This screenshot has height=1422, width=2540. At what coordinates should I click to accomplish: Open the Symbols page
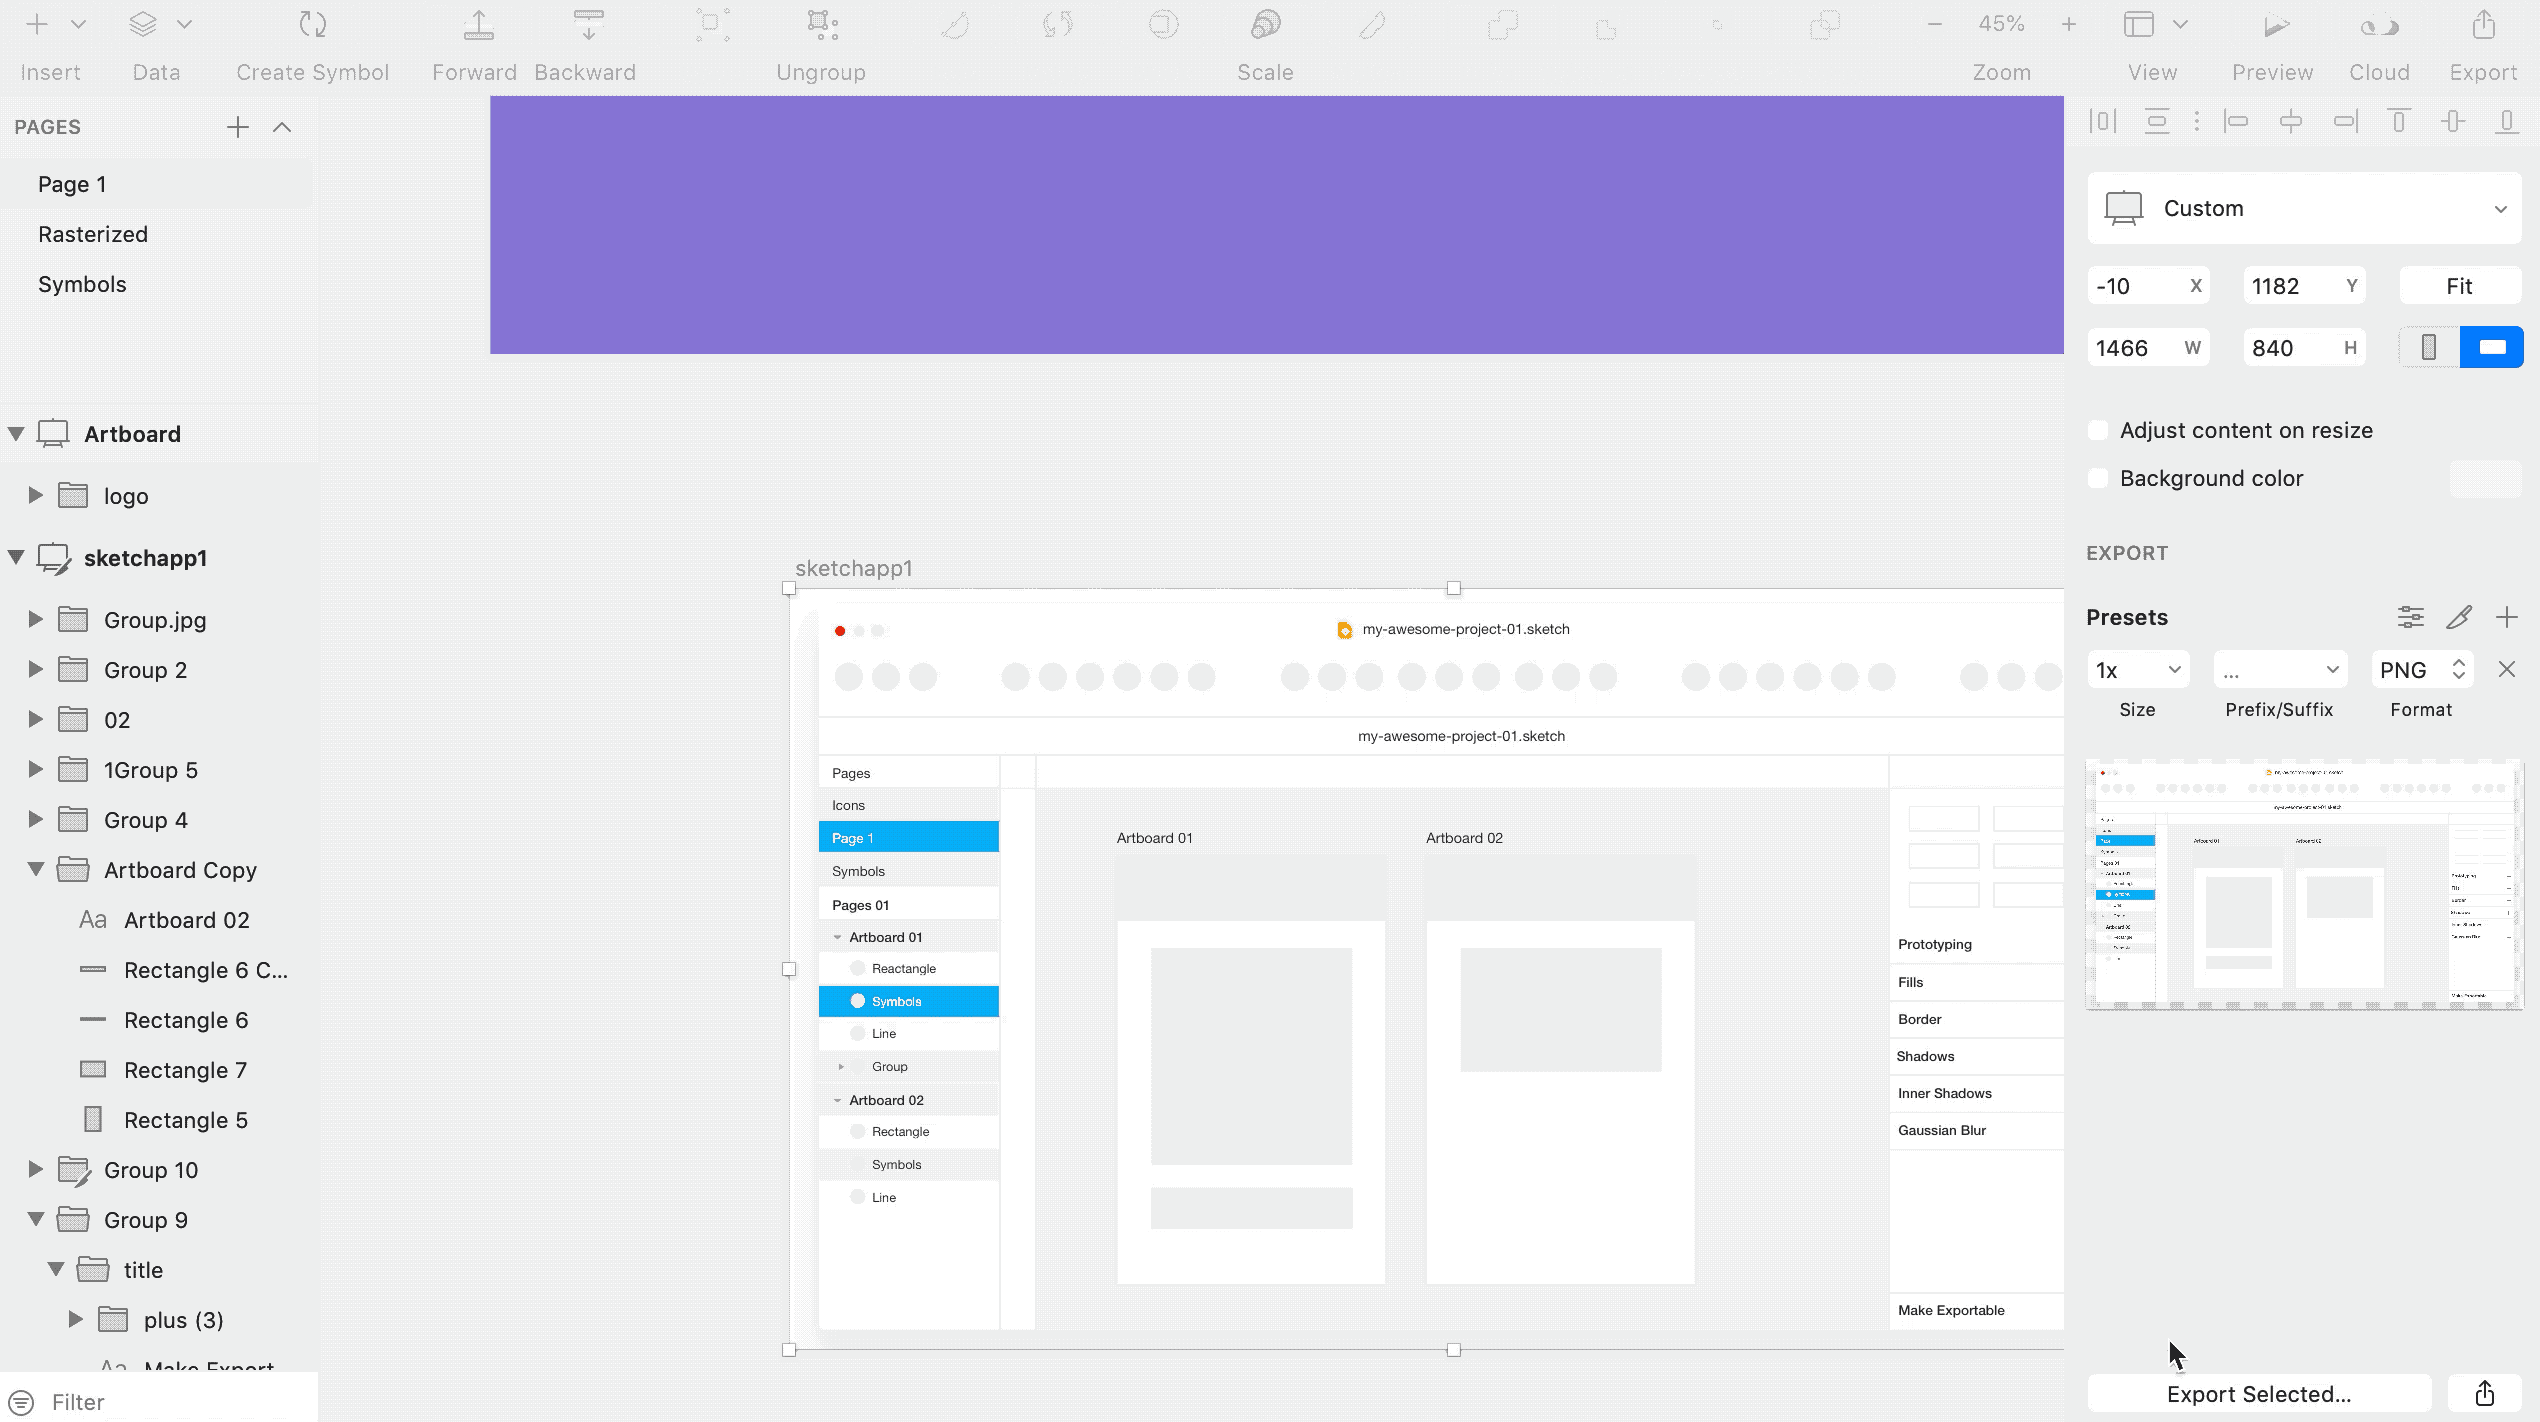(x=82, y=284)
